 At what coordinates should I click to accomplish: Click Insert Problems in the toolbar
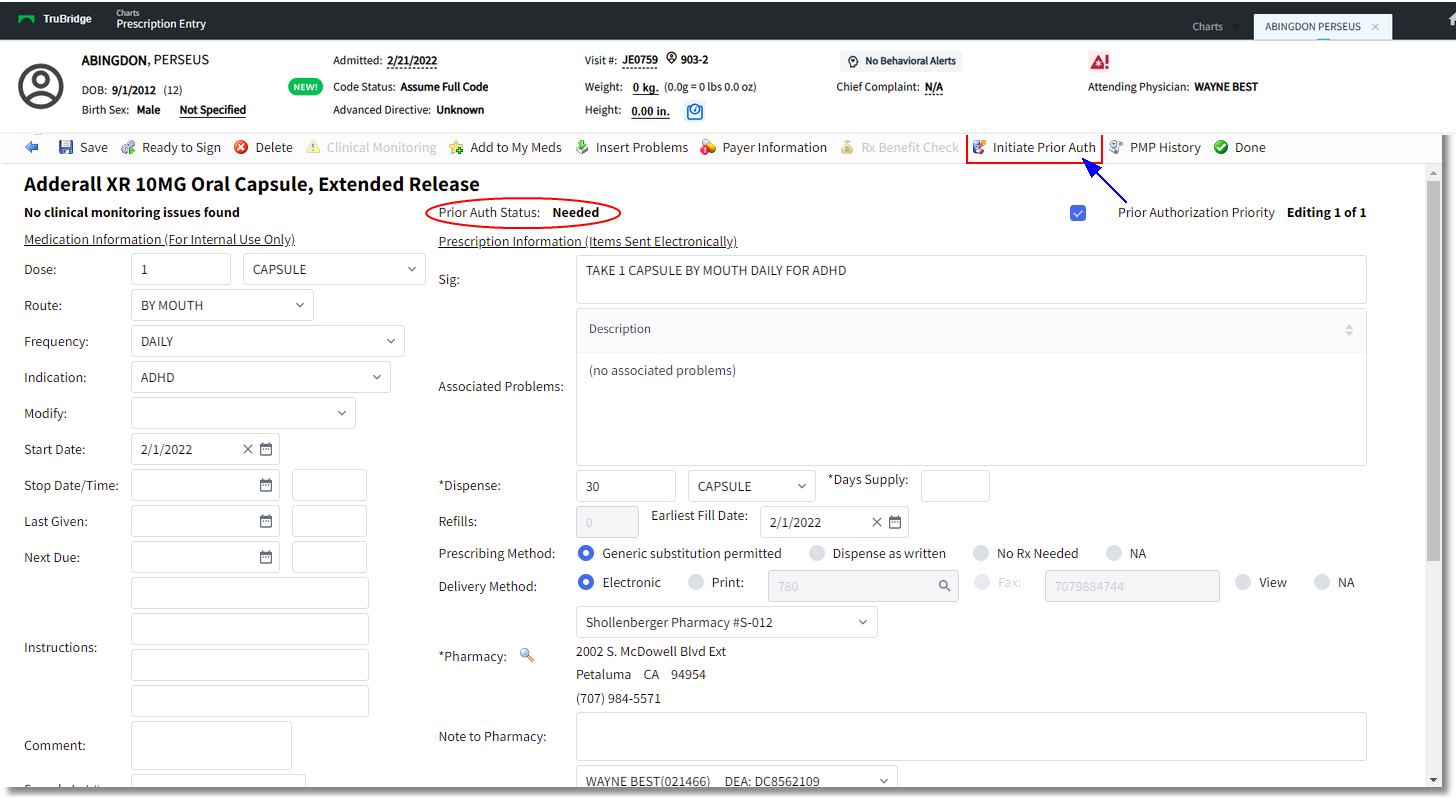pyautogui.click(x=632, y=147)
